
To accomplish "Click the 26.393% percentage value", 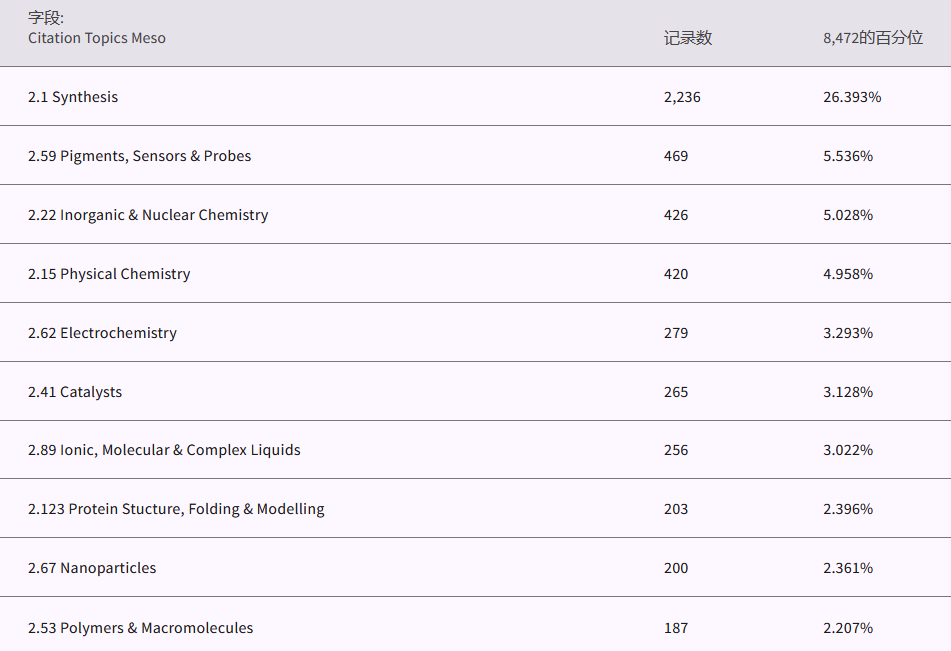I will point(852,97).
